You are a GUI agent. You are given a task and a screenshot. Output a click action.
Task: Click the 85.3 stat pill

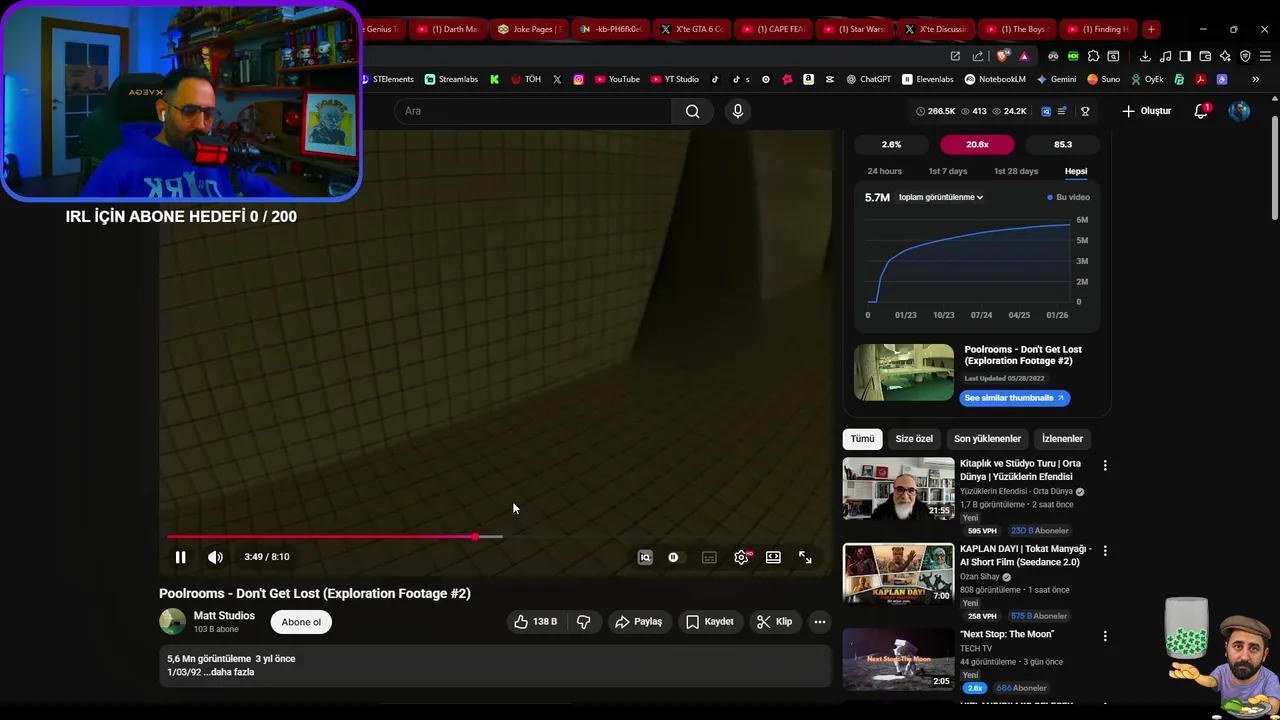[1063, 144]
